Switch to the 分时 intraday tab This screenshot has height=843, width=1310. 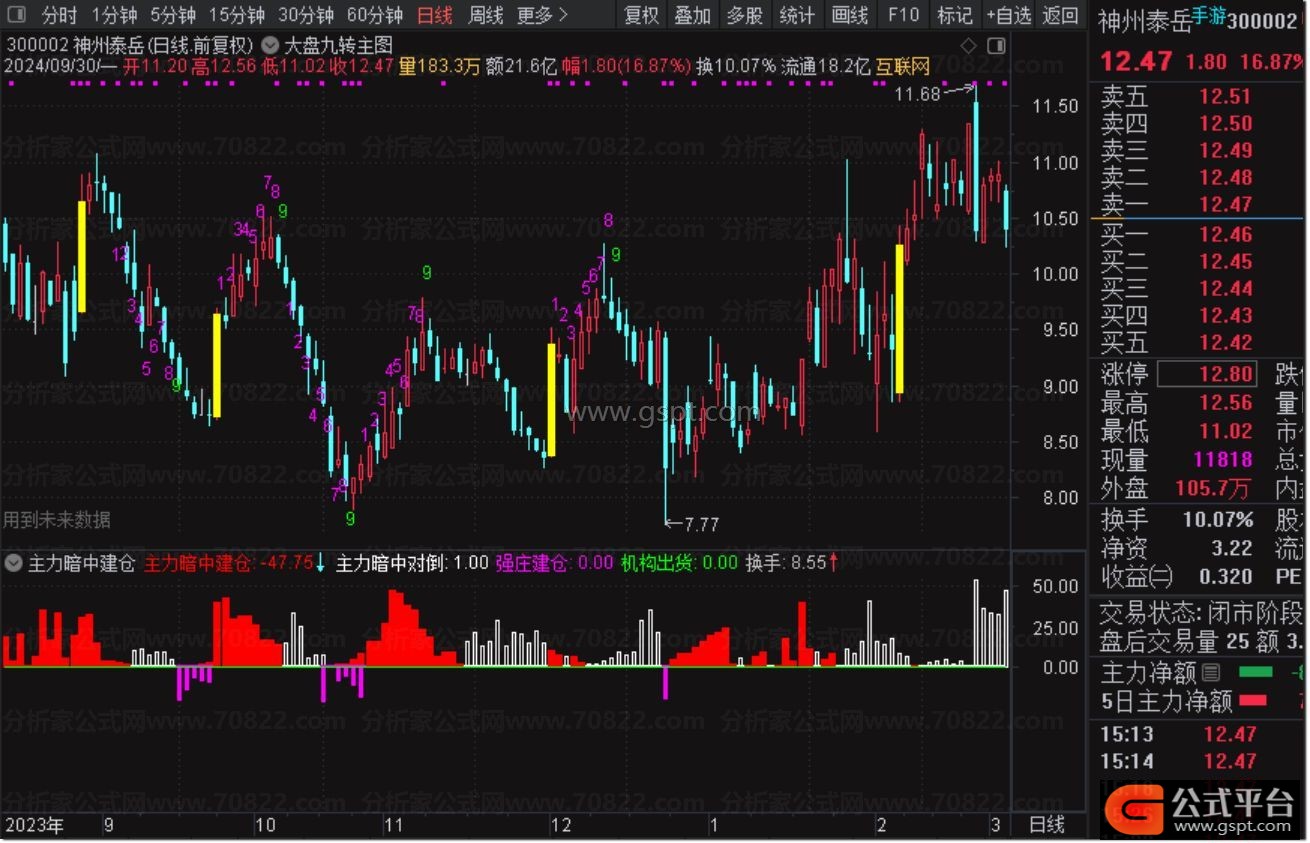[x=59, y=15]
